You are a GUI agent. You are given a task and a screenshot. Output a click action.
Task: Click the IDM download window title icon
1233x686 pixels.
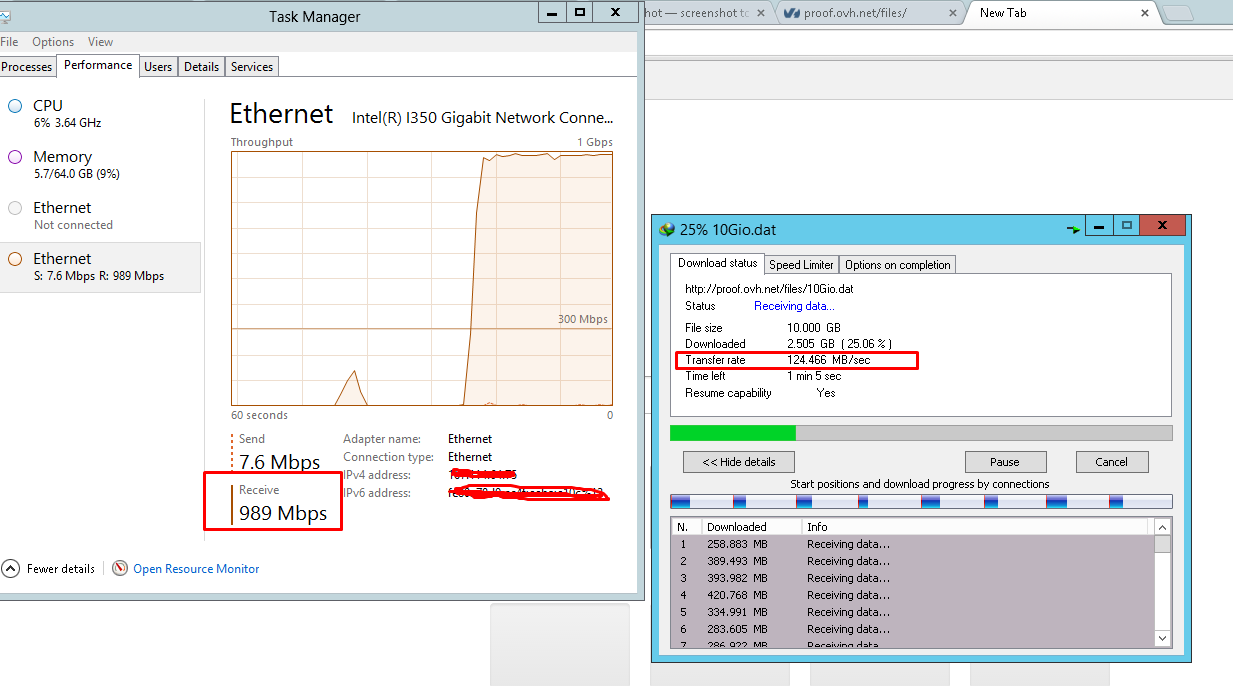667,229
